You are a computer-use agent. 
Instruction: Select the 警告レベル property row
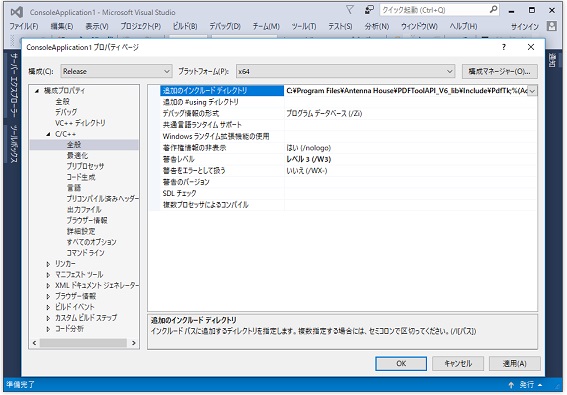tap(349, 159)
